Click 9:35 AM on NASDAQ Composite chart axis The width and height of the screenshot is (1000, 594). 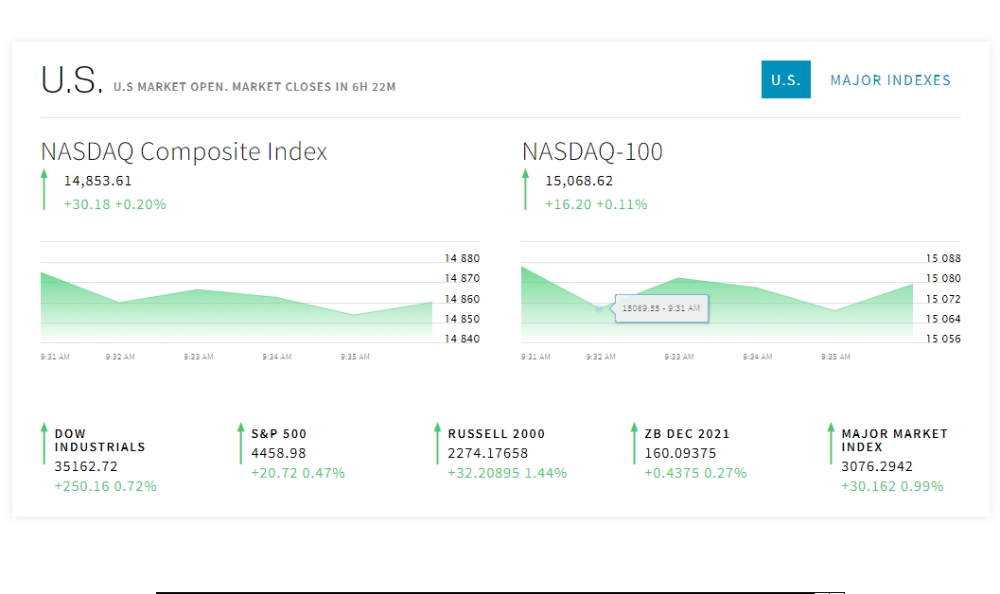pos(355,357)
